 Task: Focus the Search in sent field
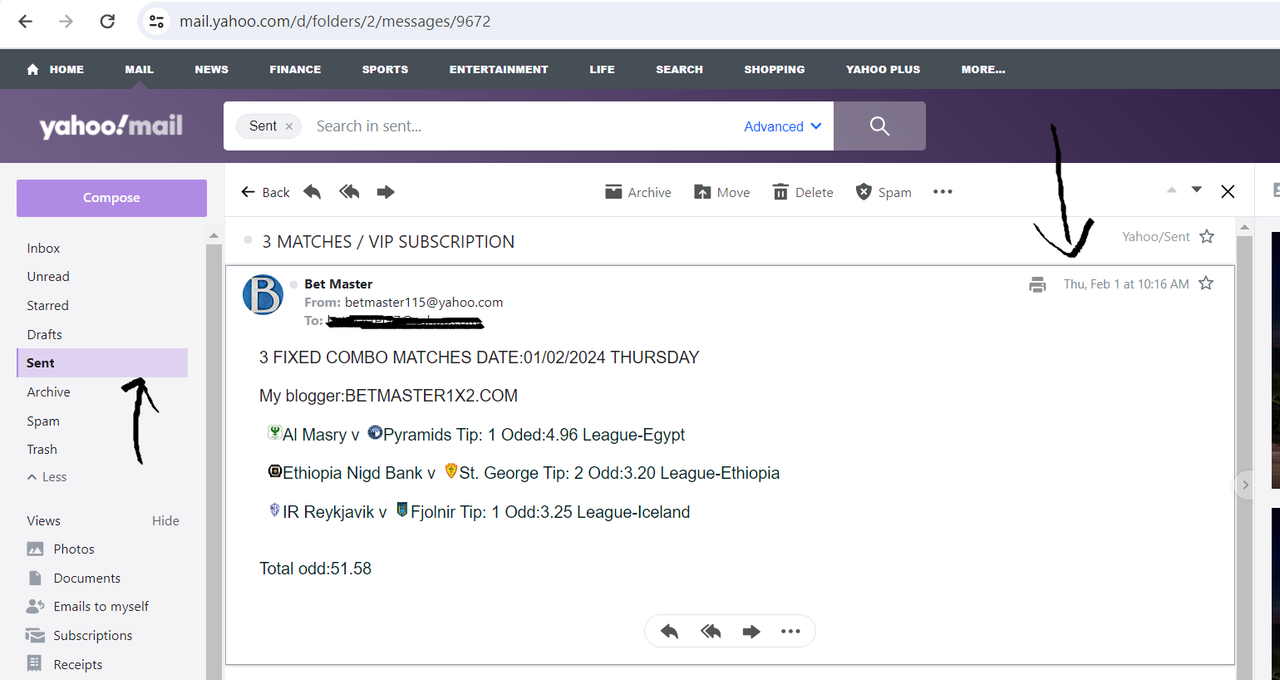(520, 126)
